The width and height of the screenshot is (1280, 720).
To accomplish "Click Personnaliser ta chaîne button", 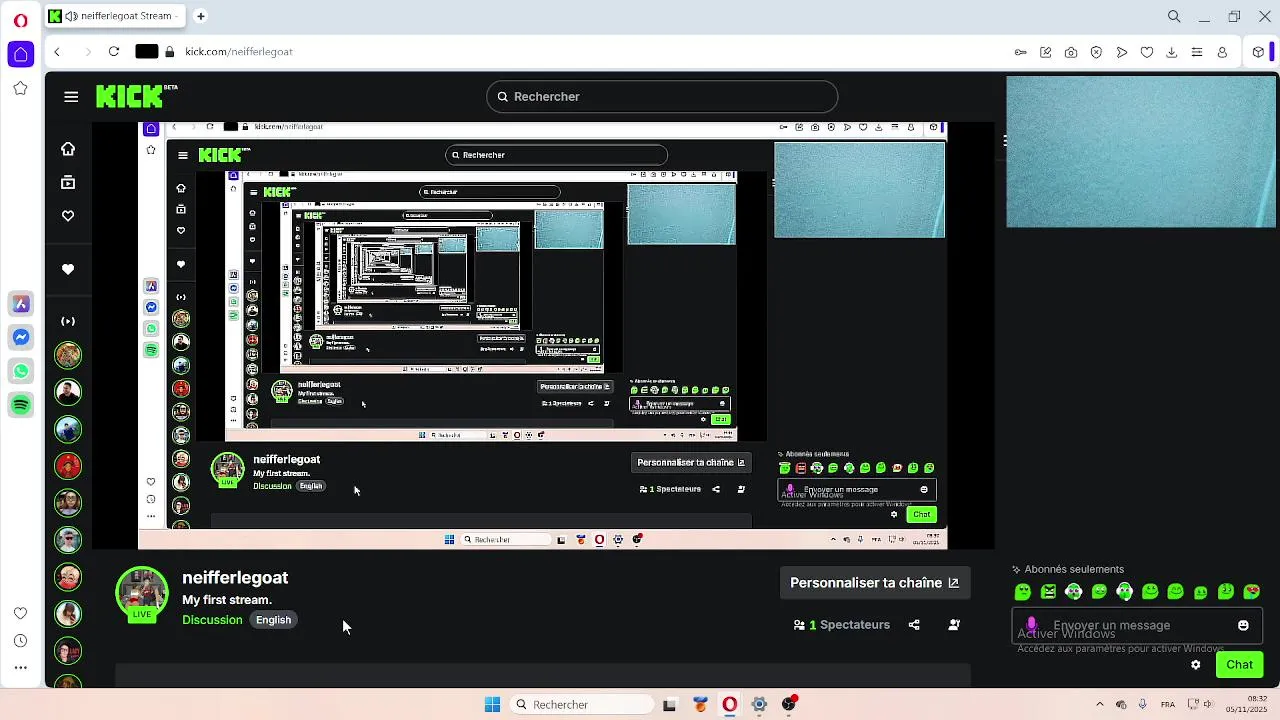I will [x=874, y=583].
